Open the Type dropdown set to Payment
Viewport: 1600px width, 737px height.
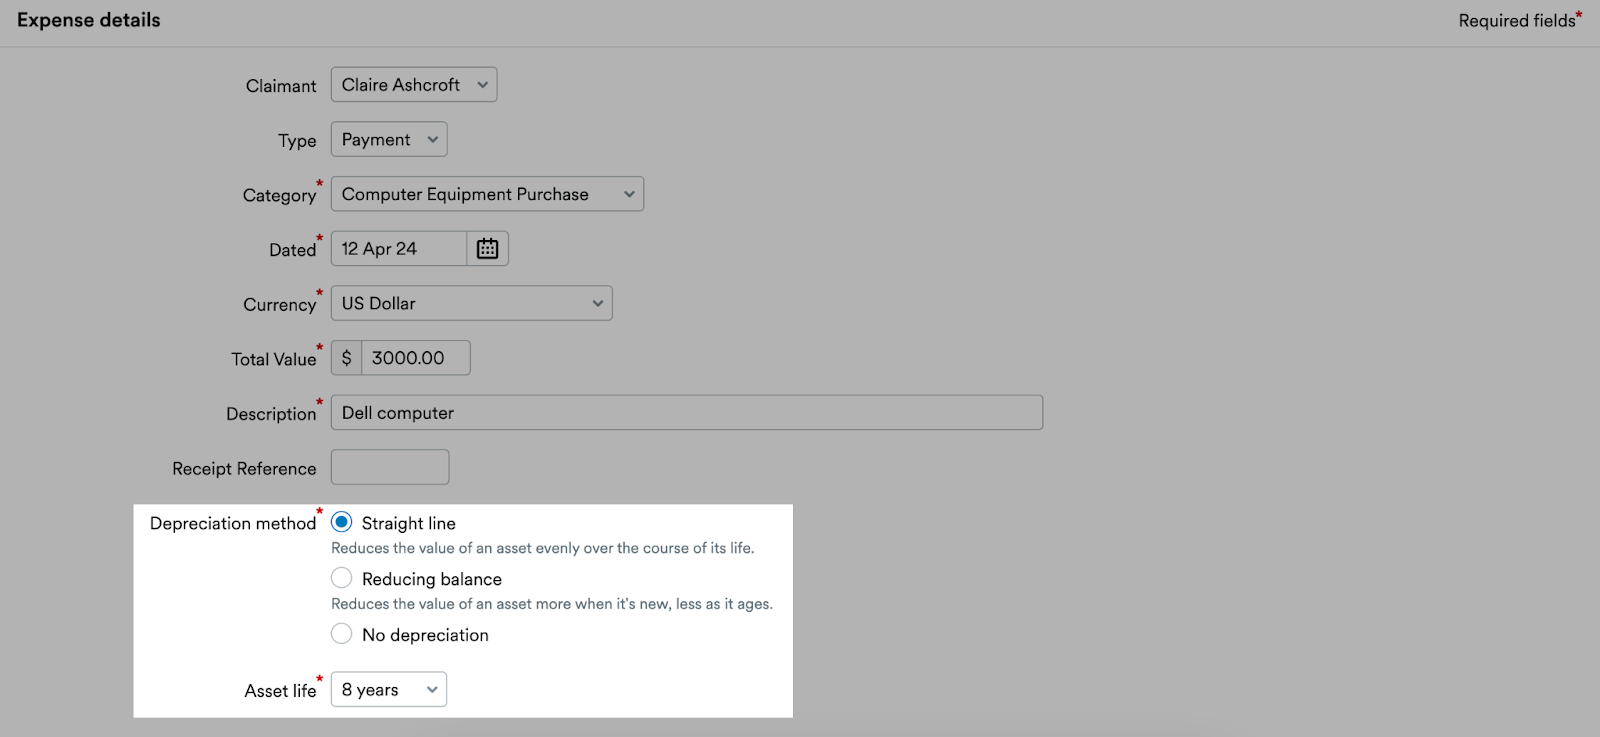389,139
